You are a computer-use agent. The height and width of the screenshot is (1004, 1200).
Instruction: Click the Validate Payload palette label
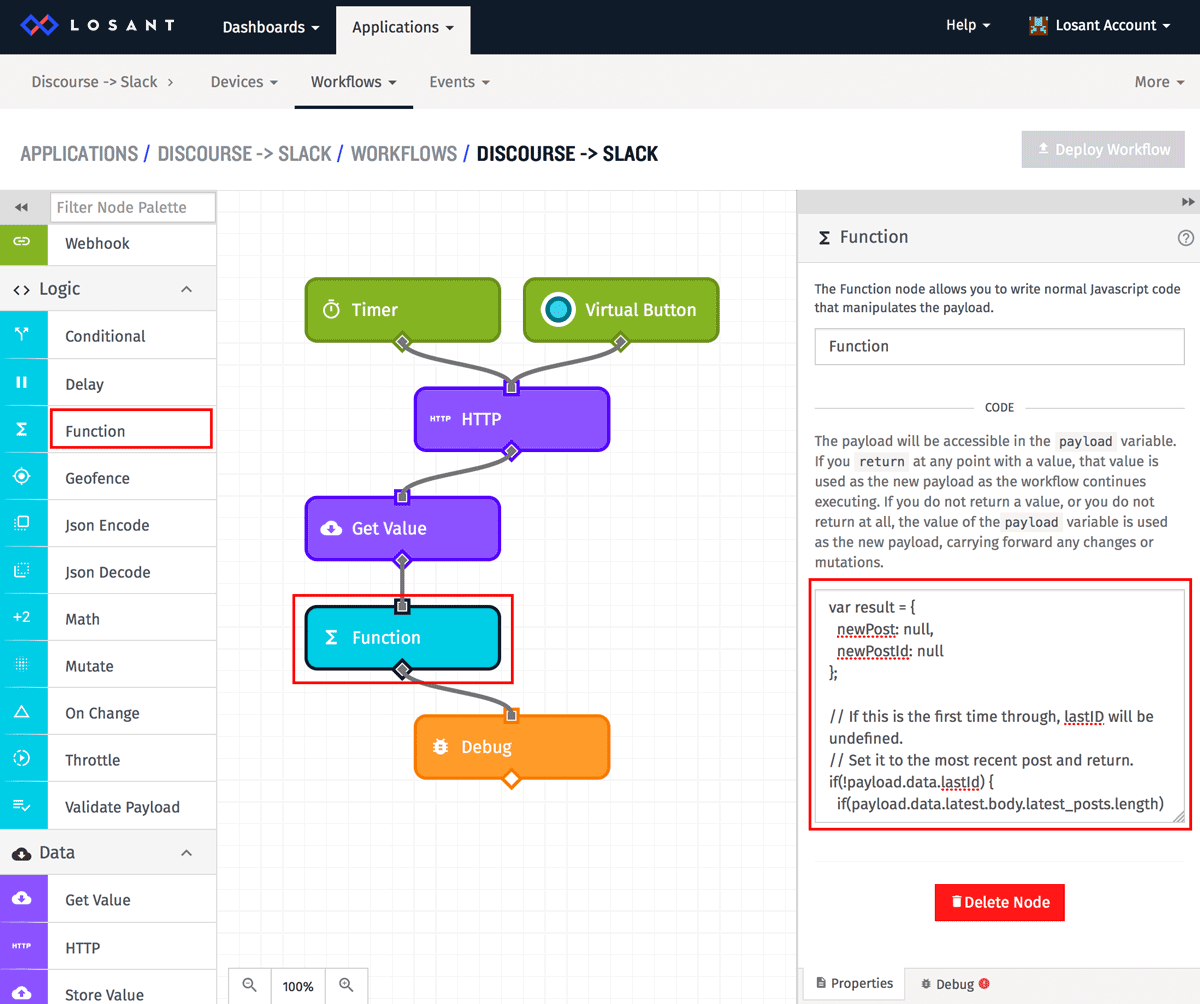point(122,807)
